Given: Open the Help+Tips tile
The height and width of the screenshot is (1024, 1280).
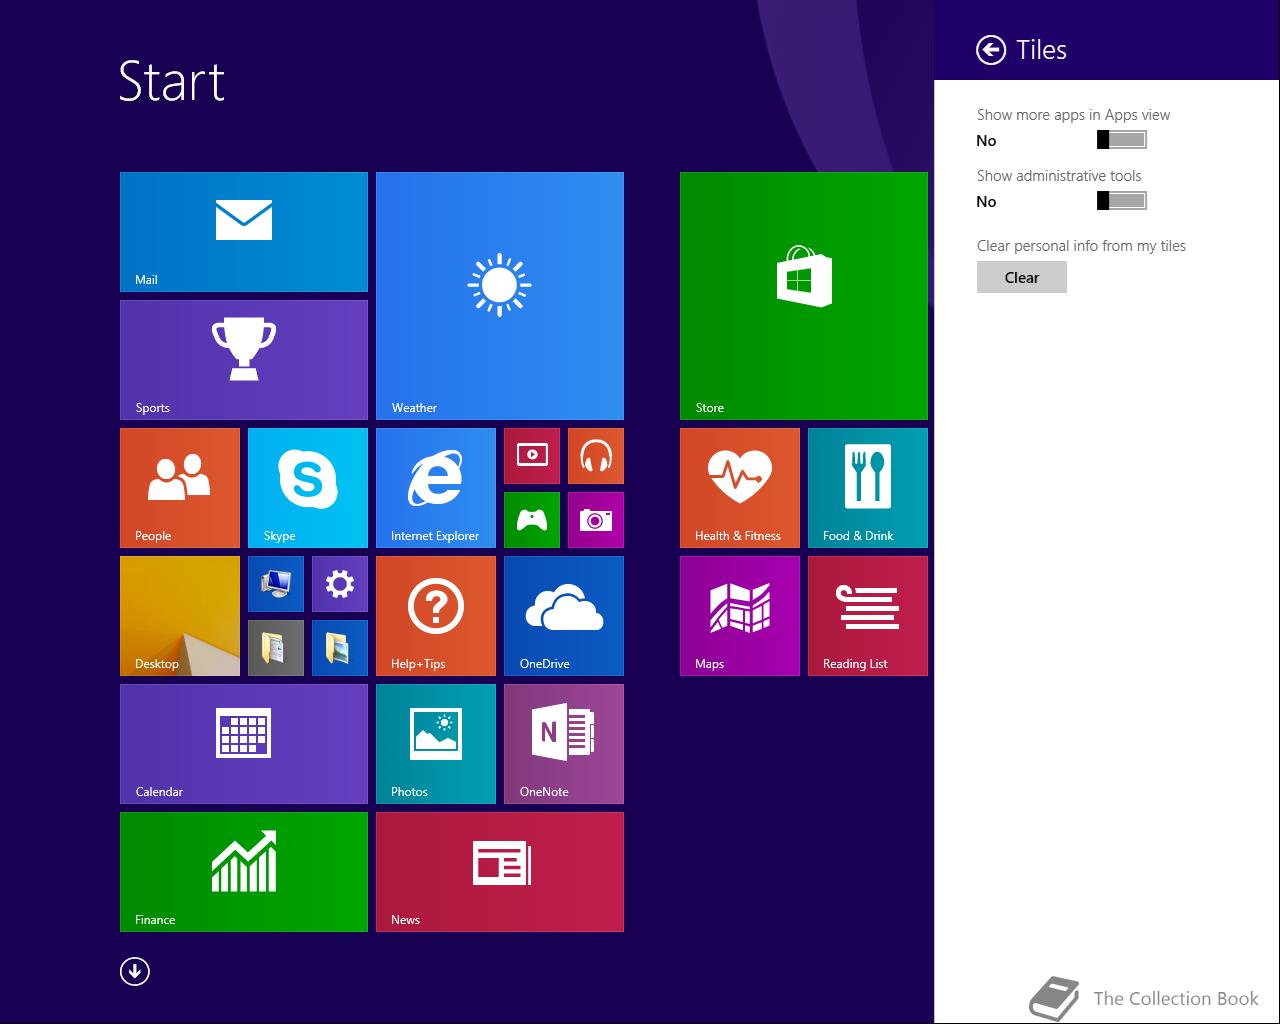Looking at the screenshot, I should click(436, 616).
